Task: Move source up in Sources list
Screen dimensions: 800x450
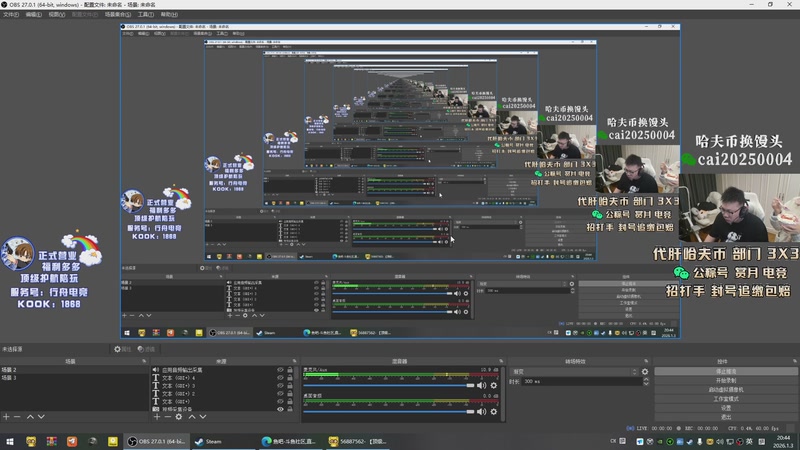Action: pyautogui.click(x=192, y=417)
